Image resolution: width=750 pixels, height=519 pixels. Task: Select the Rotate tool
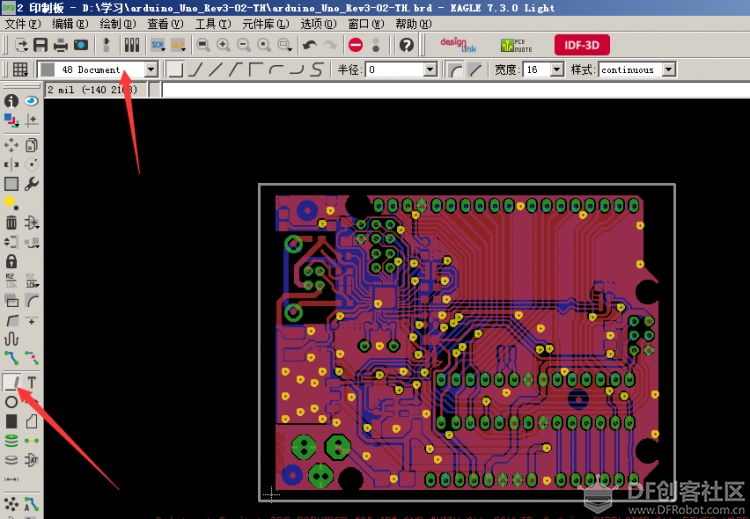click(x=32, y=165)
